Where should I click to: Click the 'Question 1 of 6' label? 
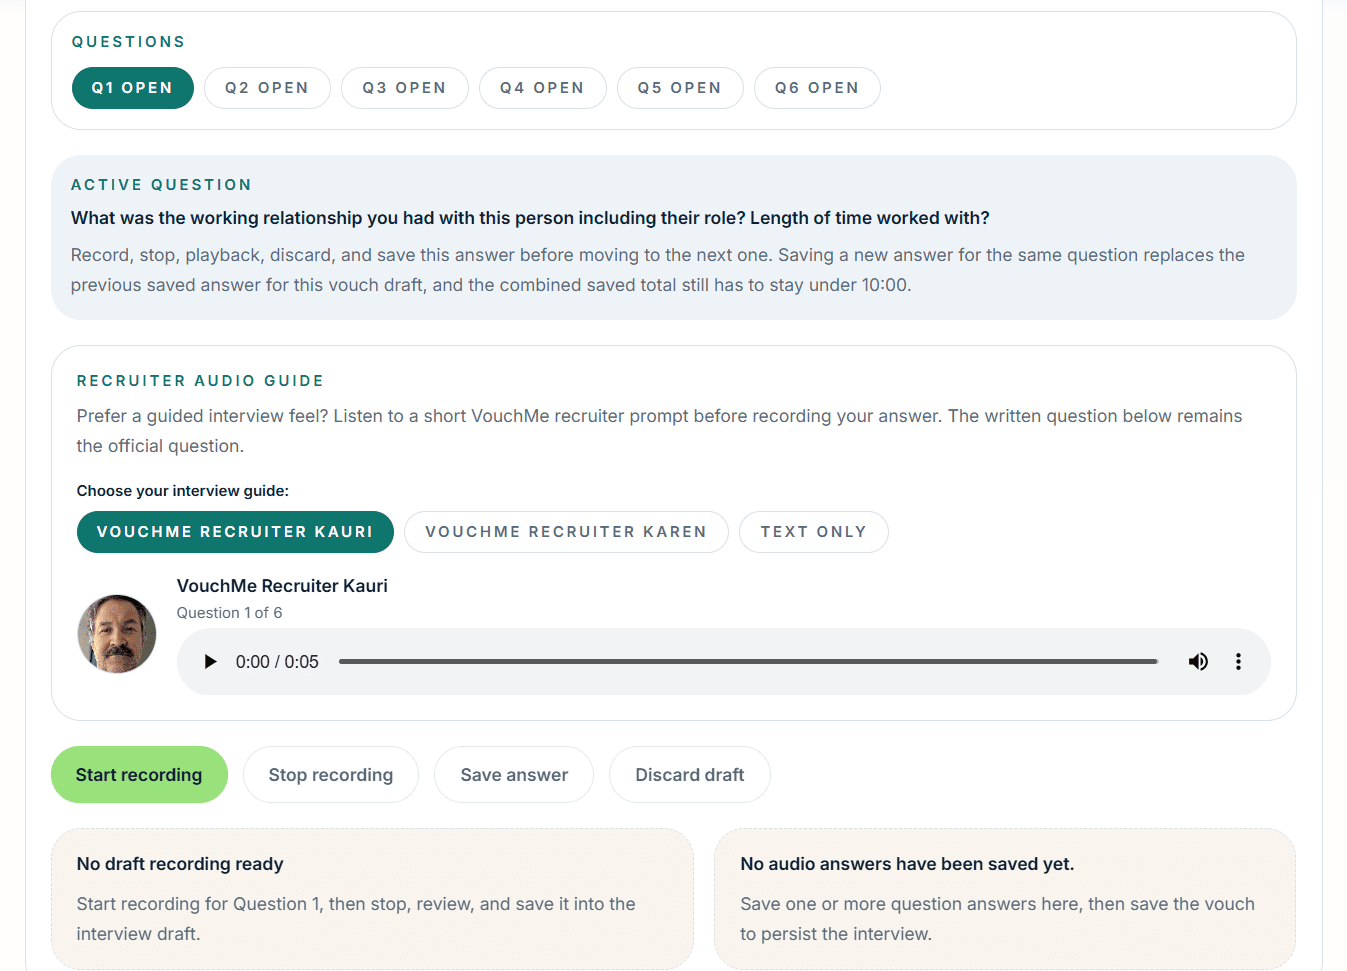coord(229,613)
